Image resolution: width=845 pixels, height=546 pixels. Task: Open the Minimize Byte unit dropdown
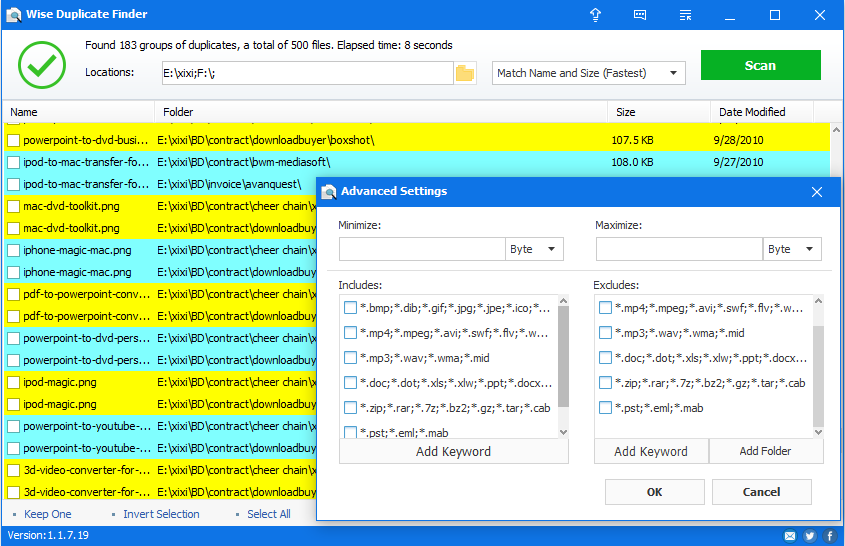(x=534, y=249)
